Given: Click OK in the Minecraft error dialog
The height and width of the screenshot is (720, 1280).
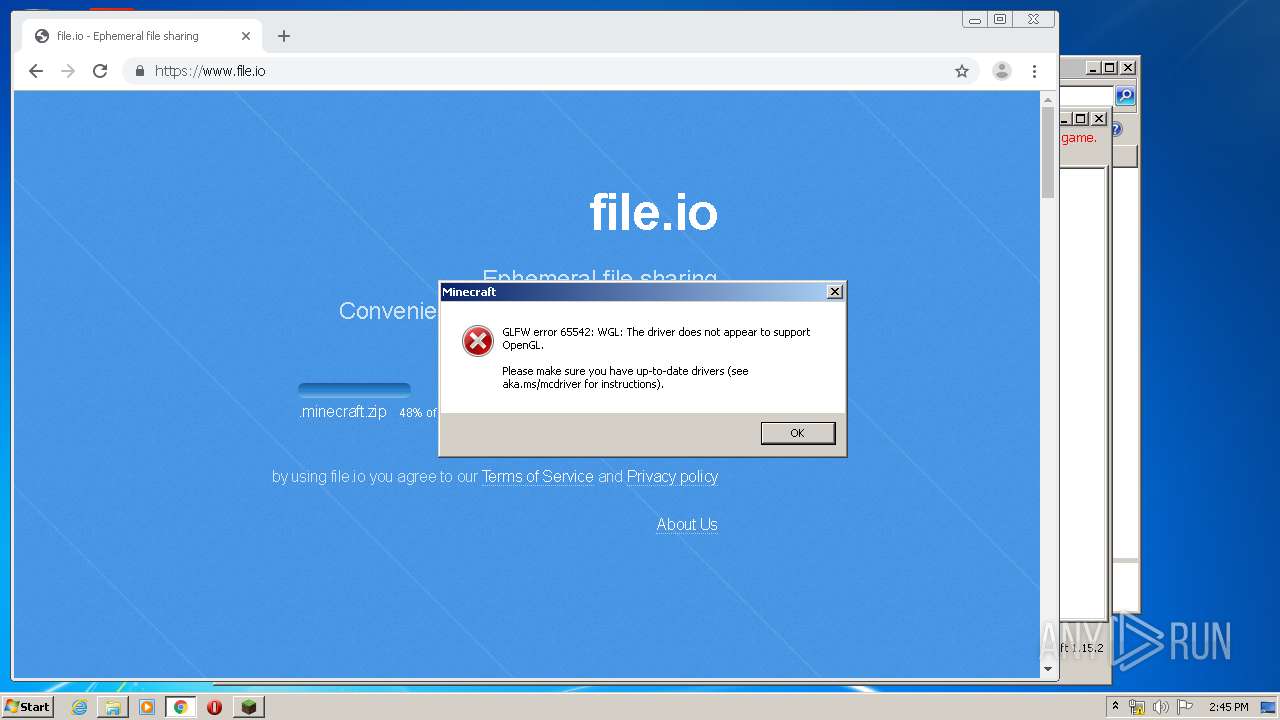Looking at the screenshot, I should click(797, 433).
